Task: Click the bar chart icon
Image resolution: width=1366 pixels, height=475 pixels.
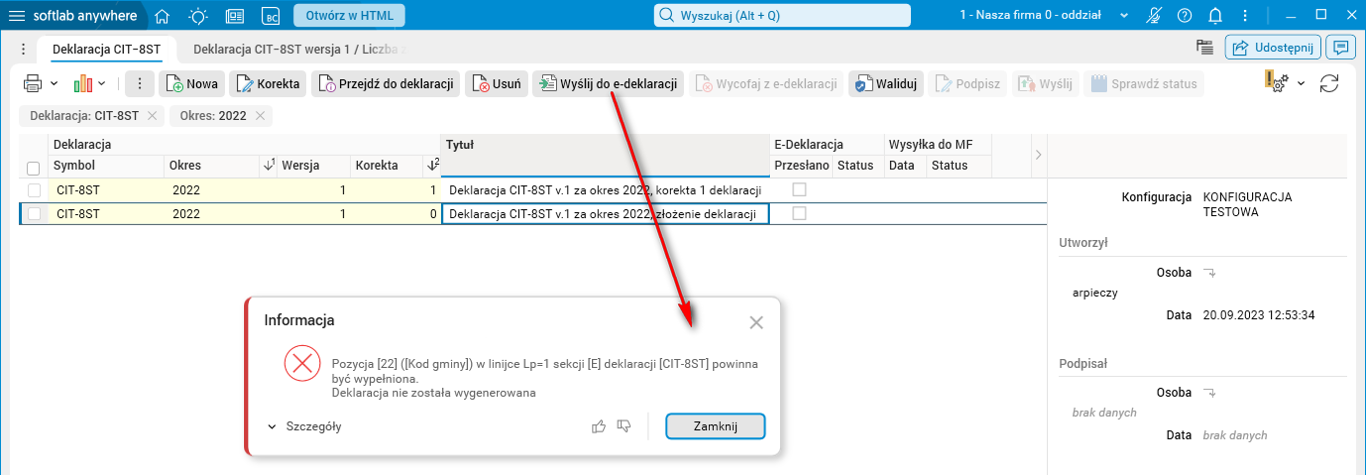Action: 82,84
